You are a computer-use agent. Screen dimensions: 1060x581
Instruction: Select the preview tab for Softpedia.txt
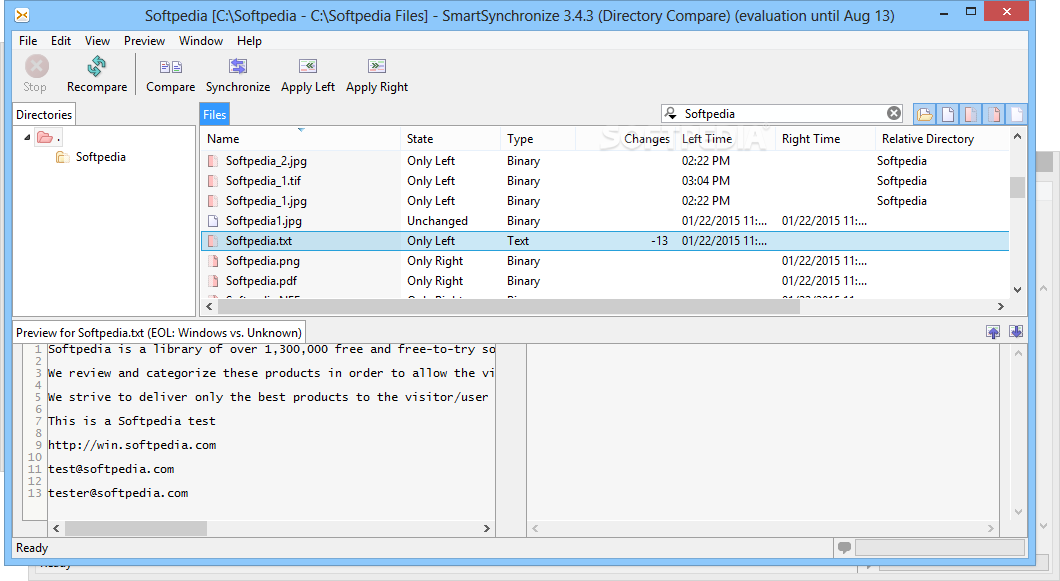(159, 332)
